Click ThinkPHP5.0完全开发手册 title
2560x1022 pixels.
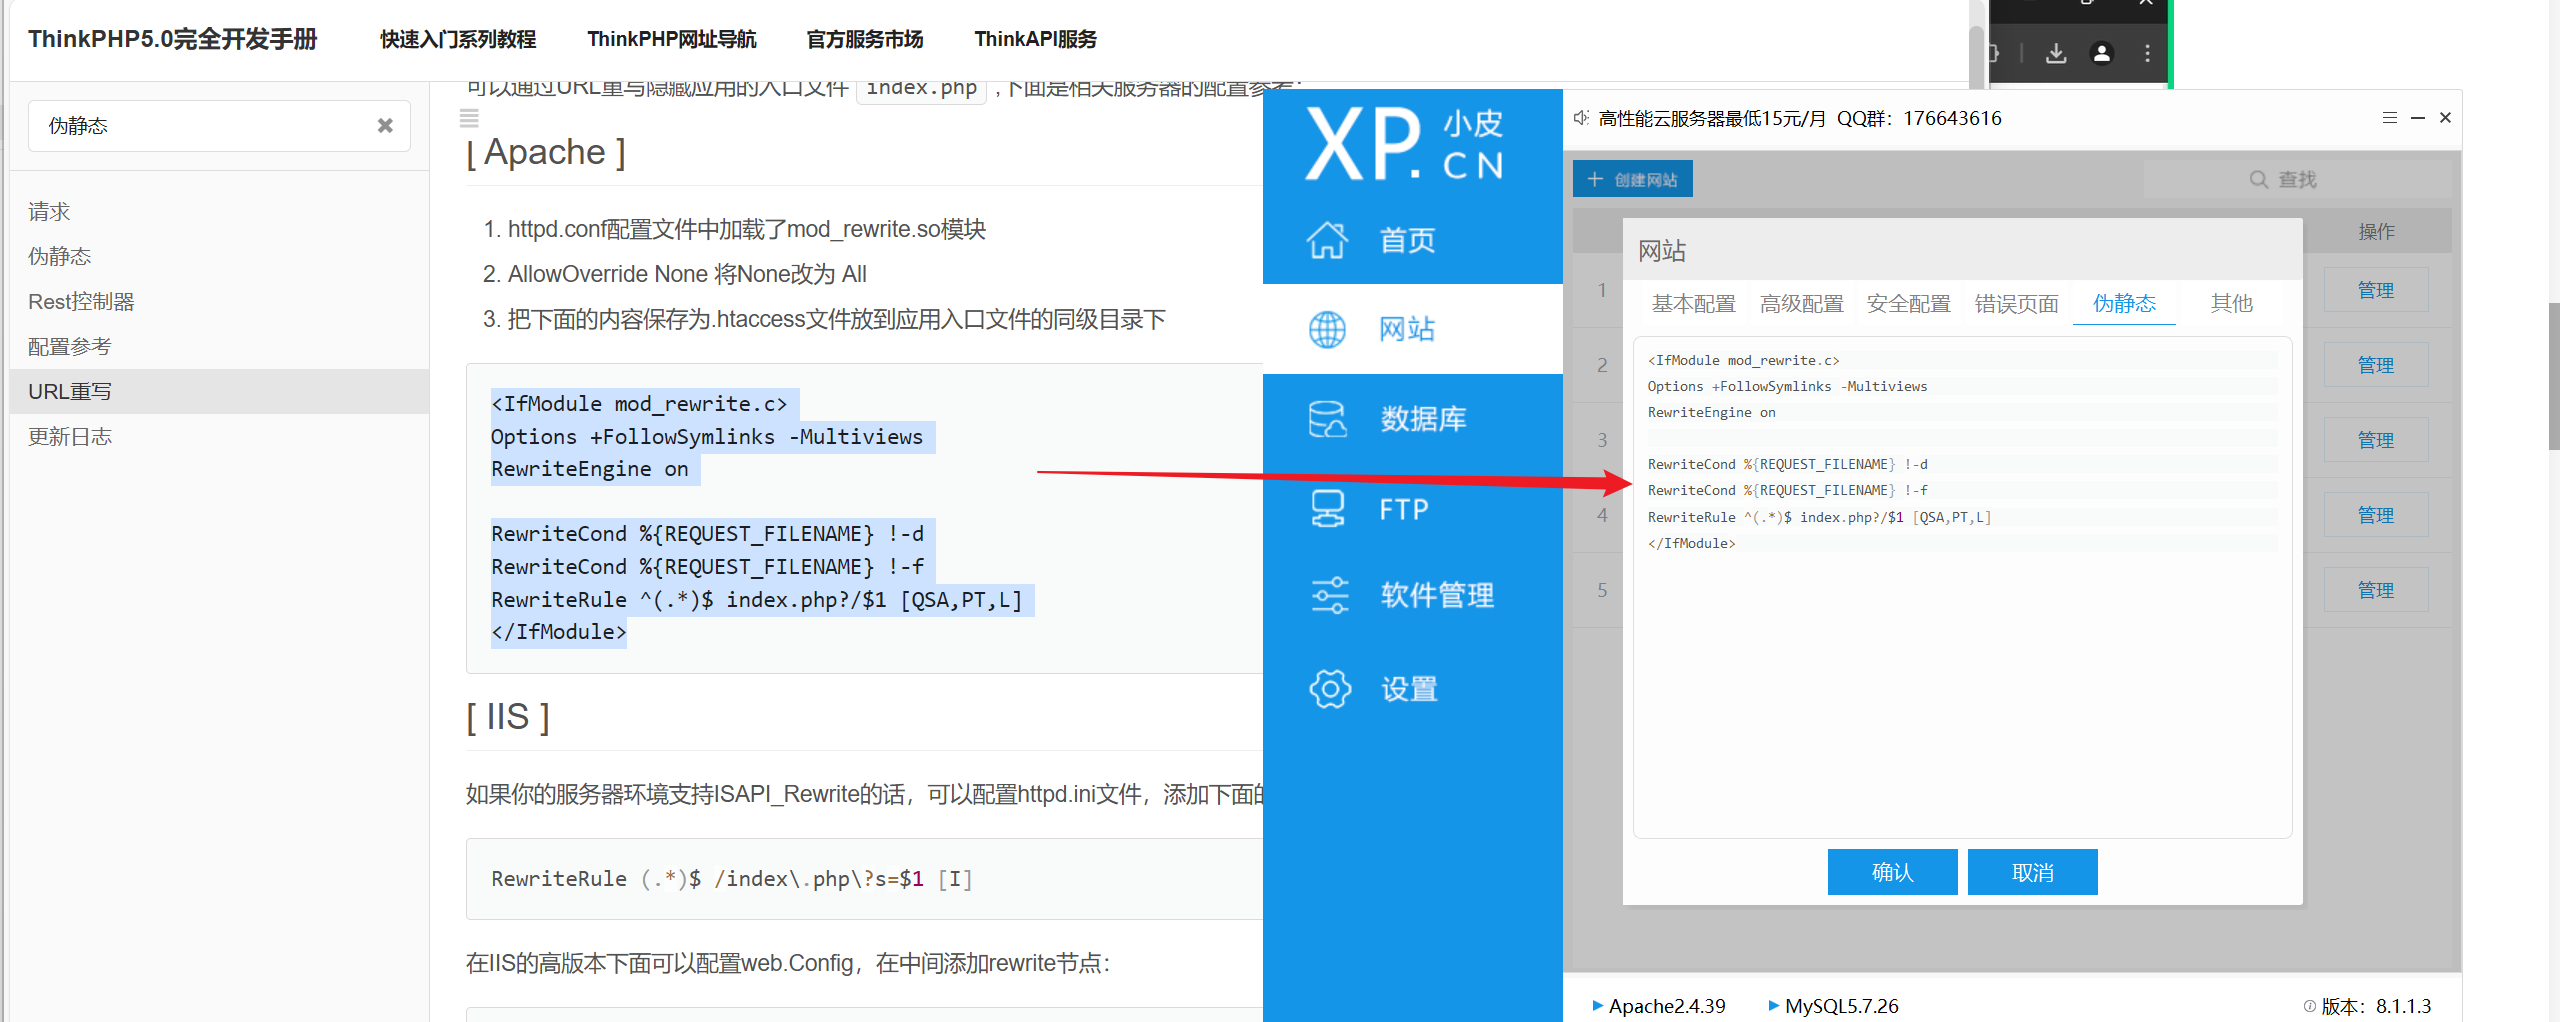tap(172, 39)
